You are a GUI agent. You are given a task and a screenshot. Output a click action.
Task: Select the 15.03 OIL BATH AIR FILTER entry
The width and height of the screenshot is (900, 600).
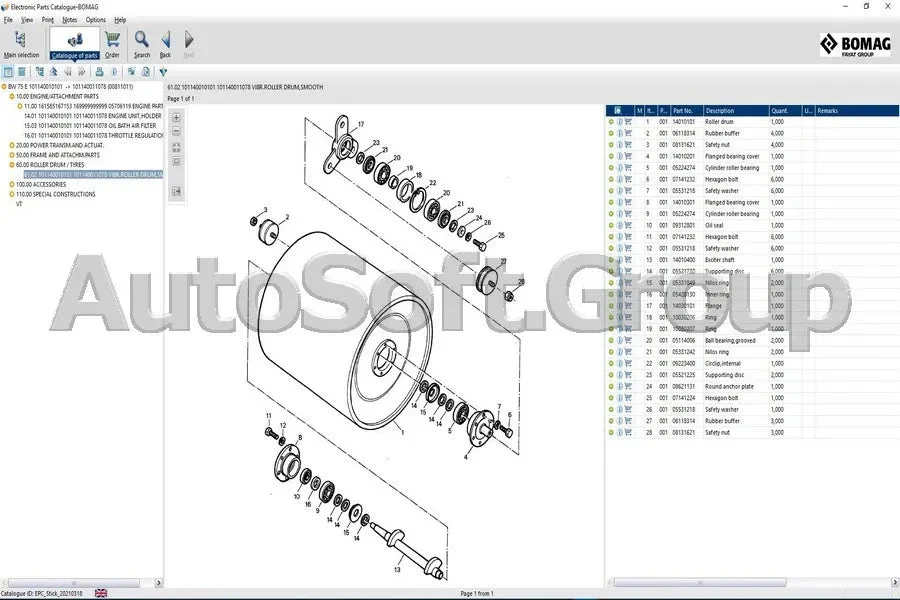[90, 126]
